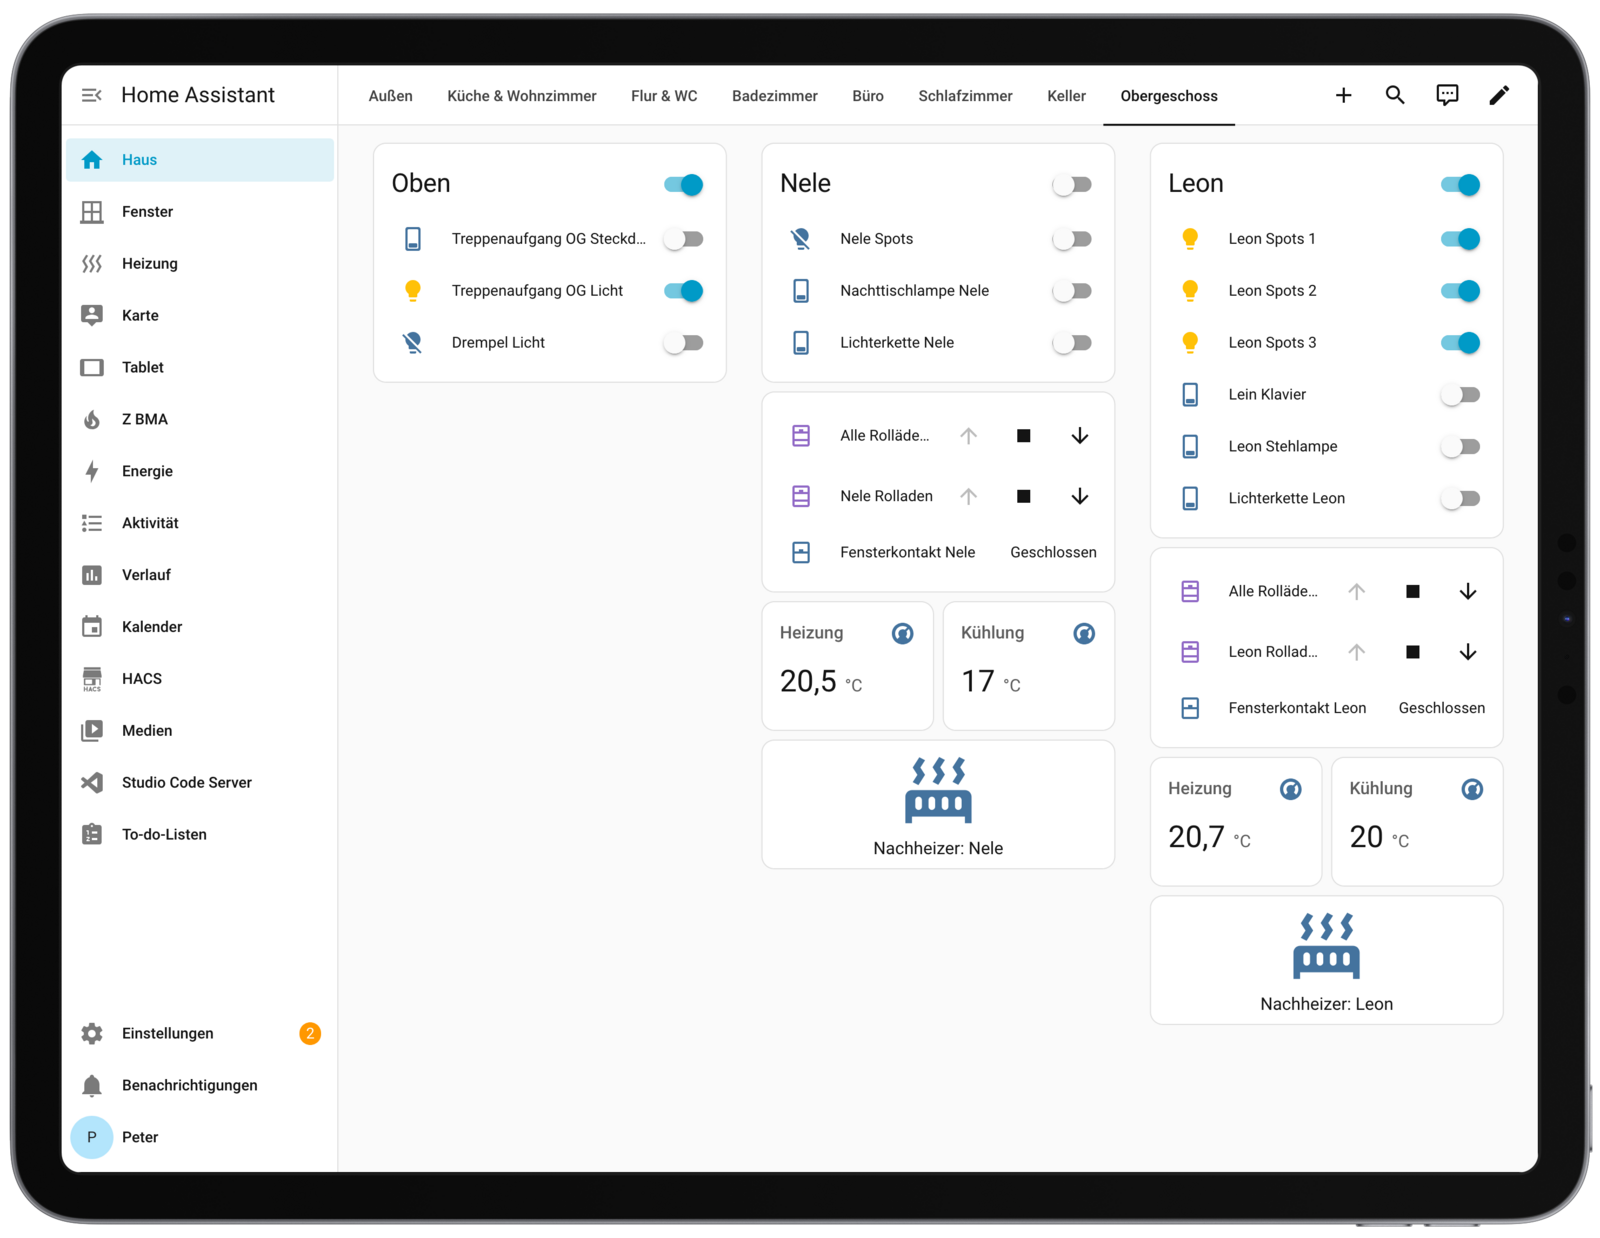Image resolution: width=1600 pixels, height=1238 pixels.
Task: Open the Karte view from the sidebar
Action: click(140, 315)
